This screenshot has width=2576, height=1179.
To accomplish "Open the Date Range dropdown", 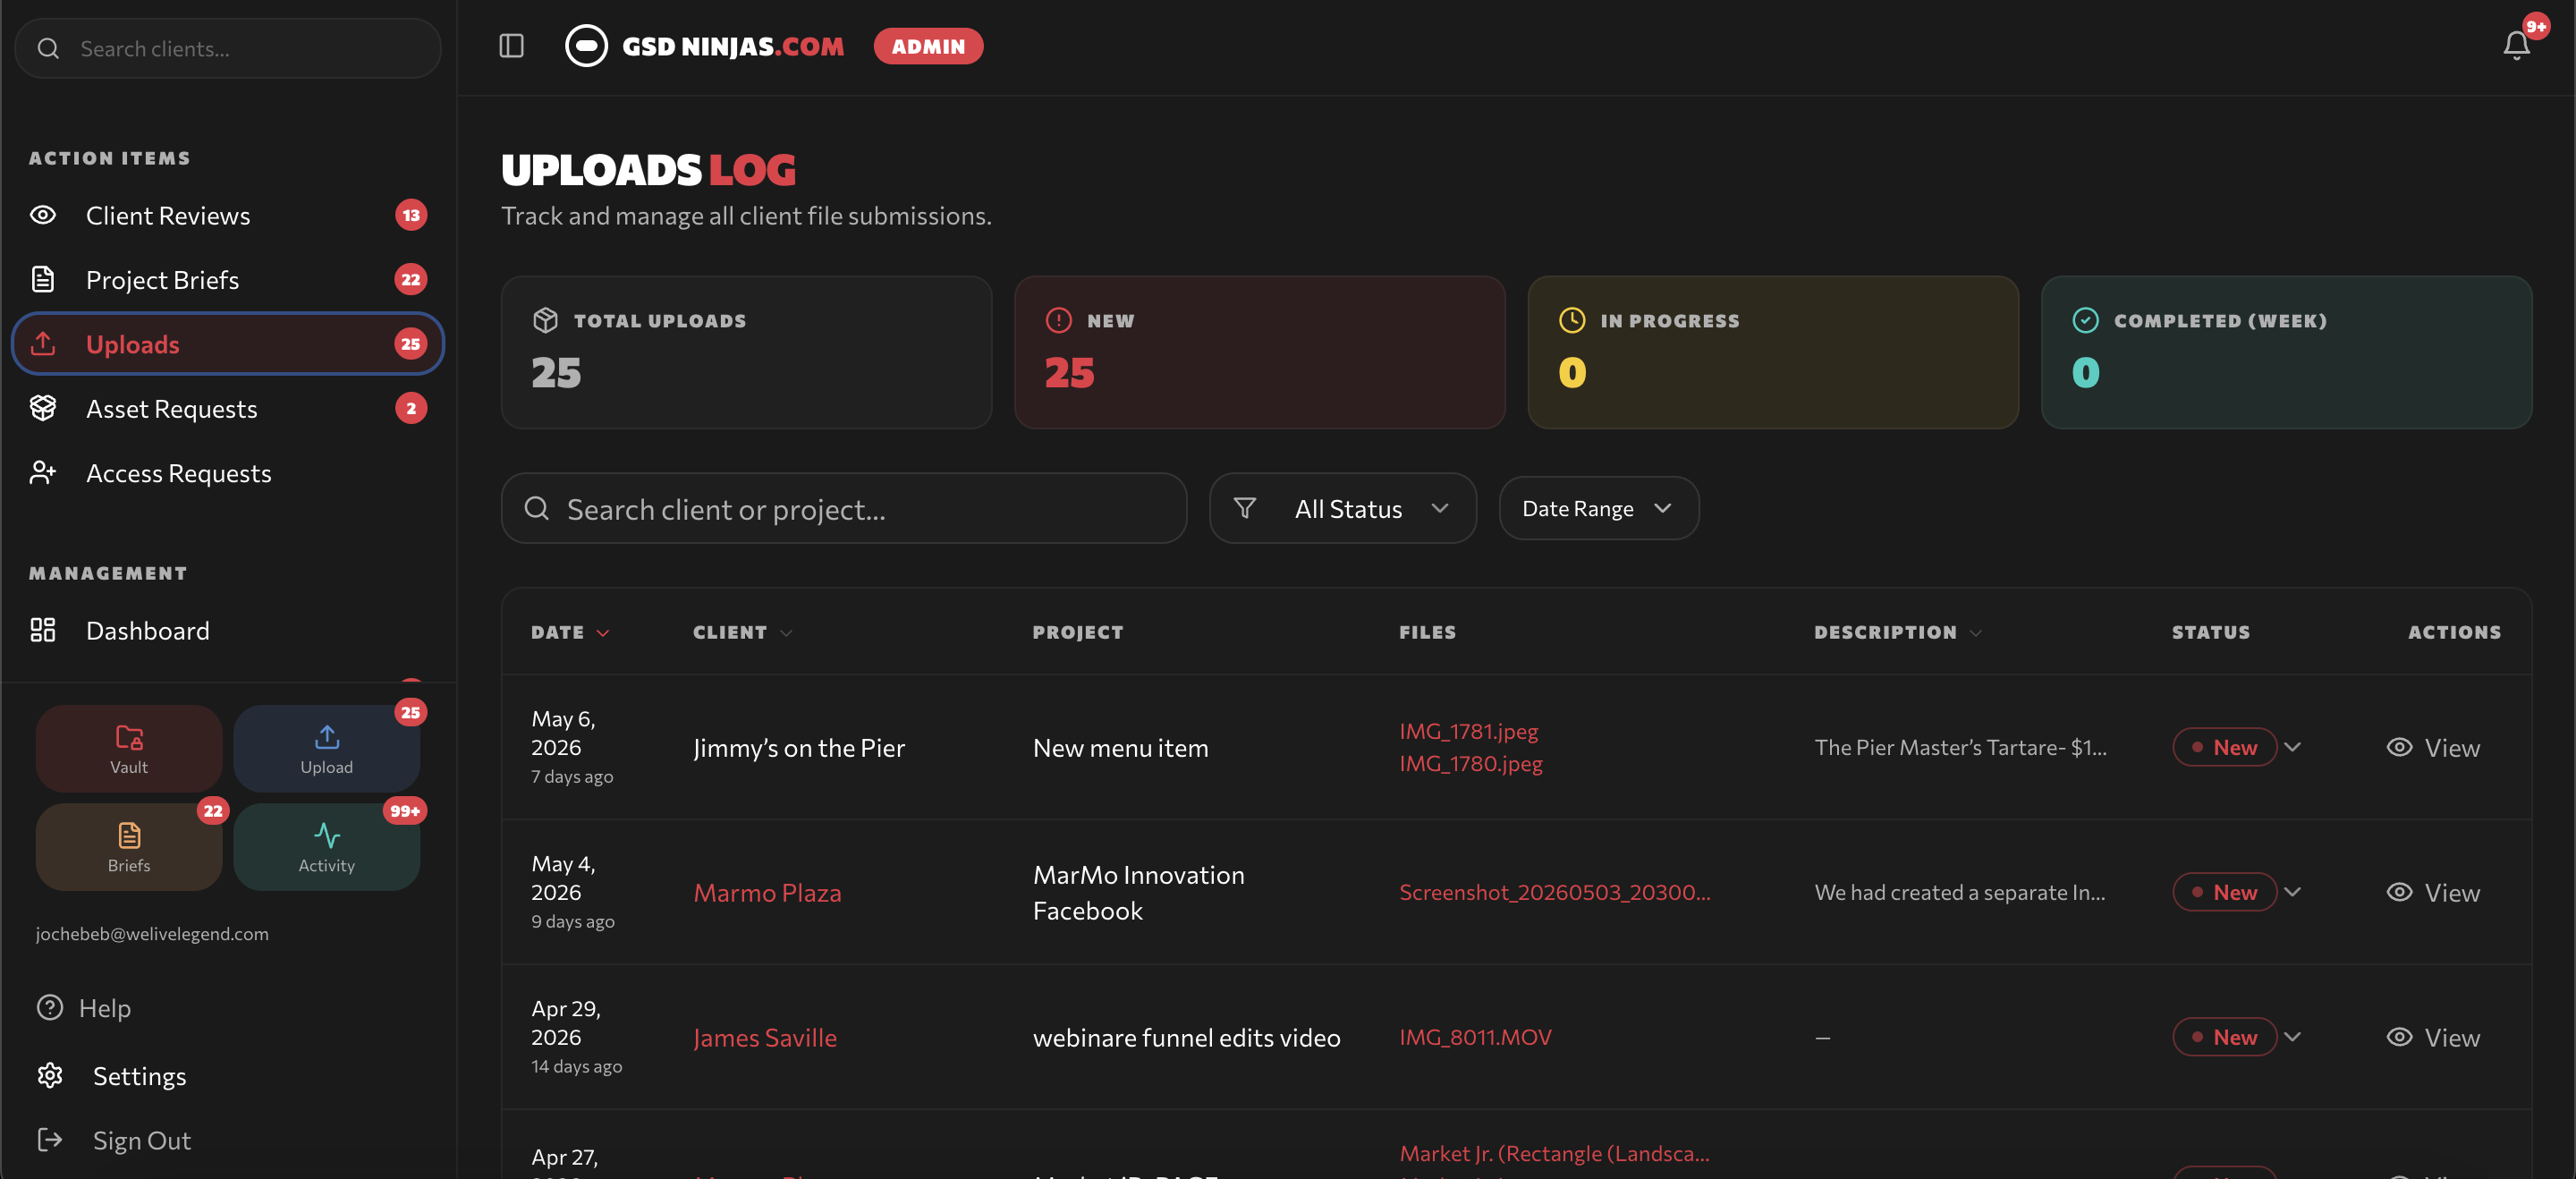I will 1598,508.
